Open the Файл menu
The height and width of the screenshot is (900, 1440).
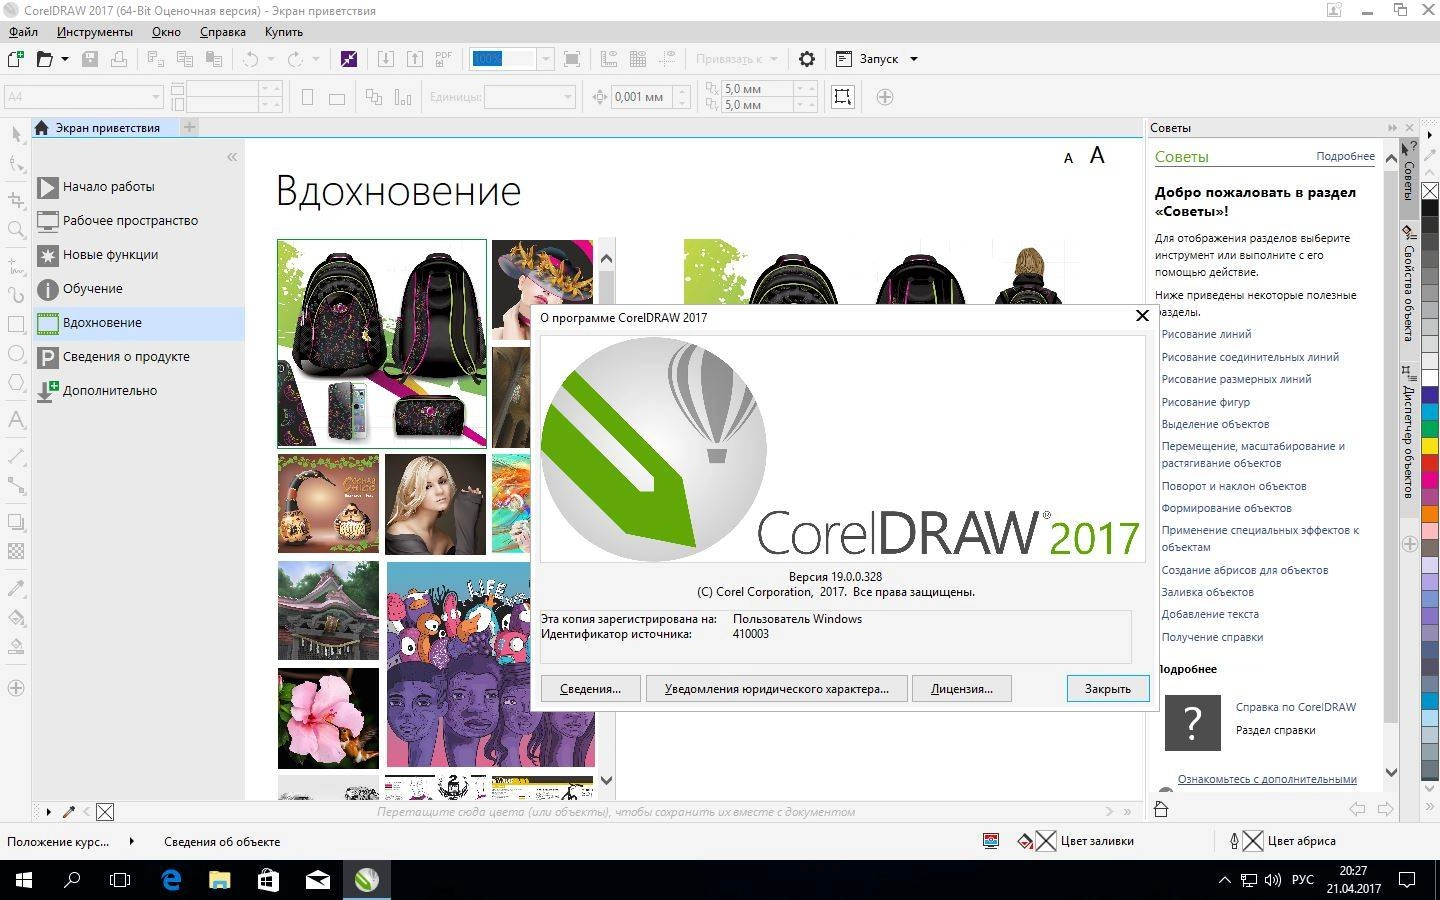(23, 32)
